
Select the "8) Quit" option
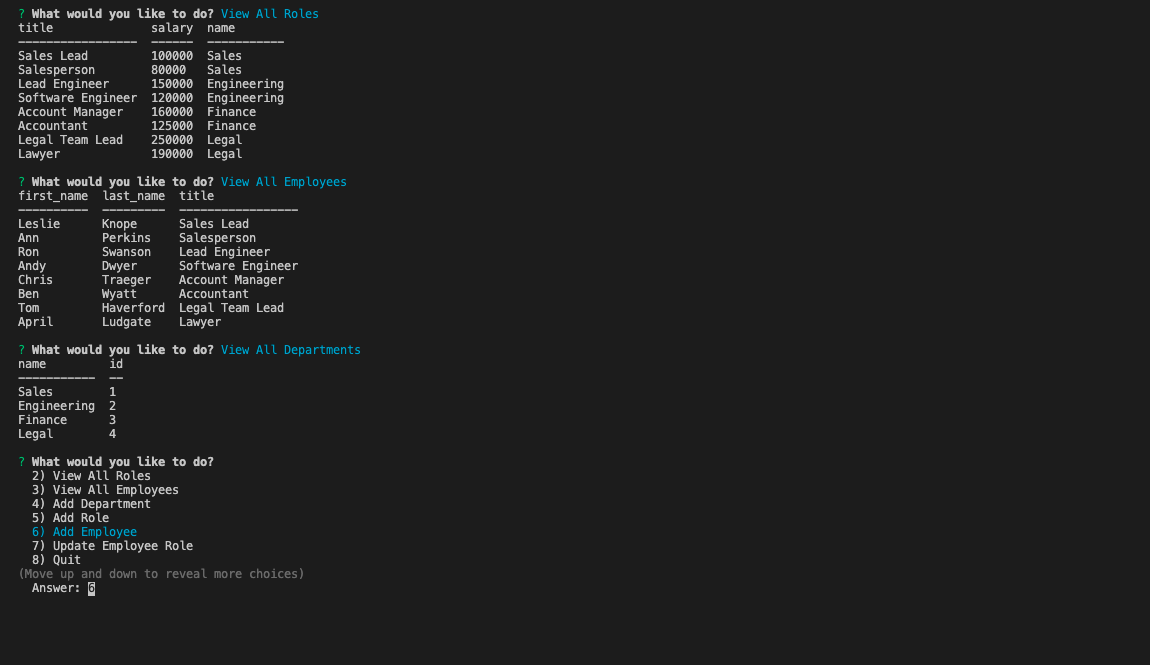(56, 559)
